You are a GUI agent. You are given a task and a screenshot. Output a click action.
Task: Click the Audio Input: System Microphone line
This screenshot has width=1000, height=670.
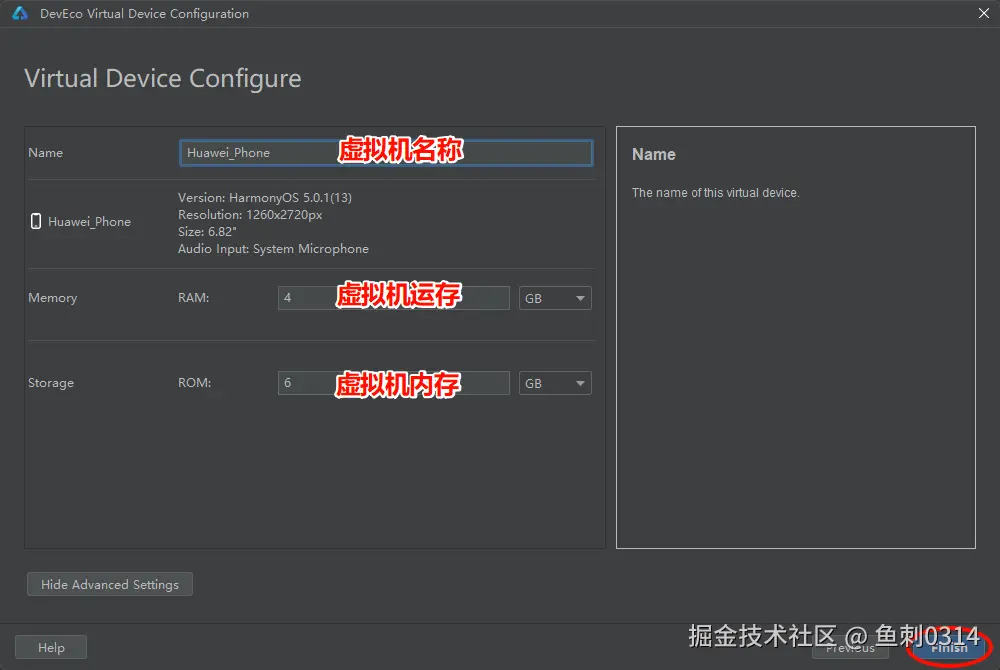click(273, 249)
